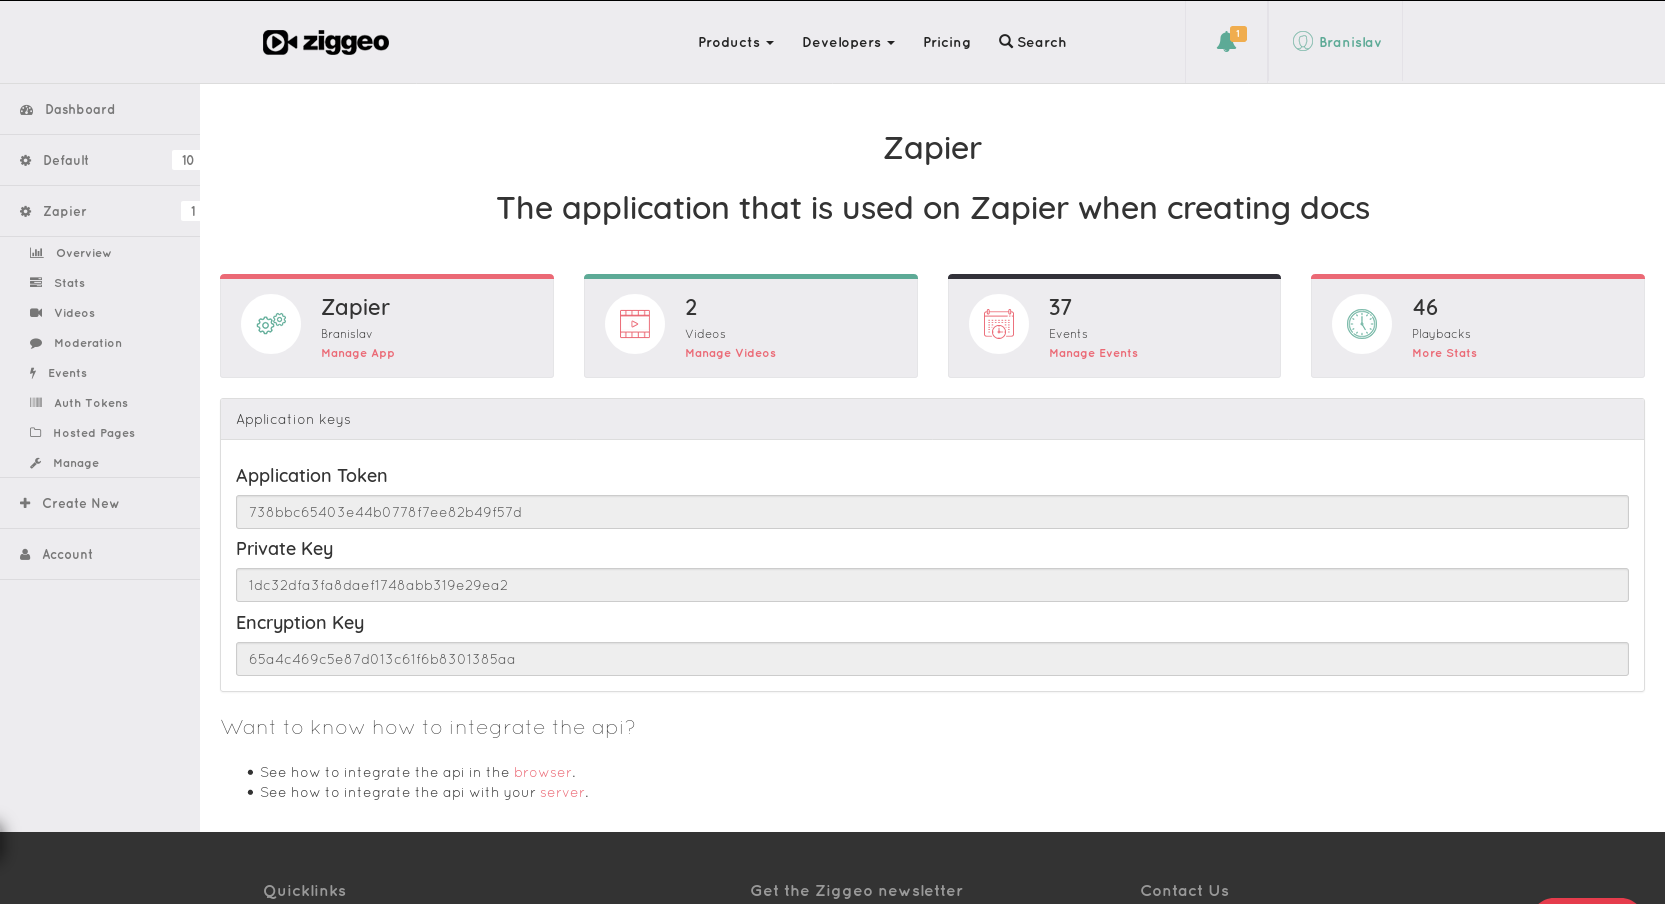The height and width of the screenshot is (904, 1665).
Task: Click the Stats list icon in sidebar
Action: point(36,283)
